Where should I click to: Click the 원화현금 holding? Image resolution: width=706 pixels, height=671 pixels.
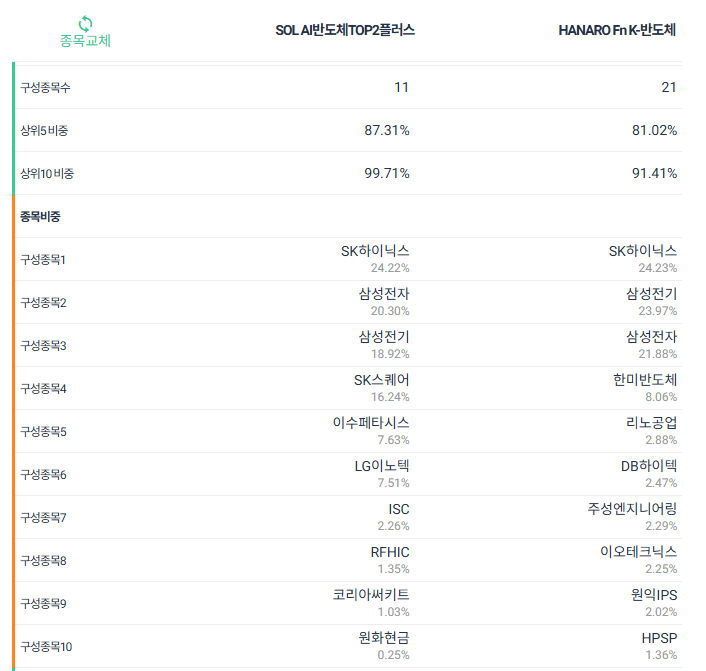[384, 638]
